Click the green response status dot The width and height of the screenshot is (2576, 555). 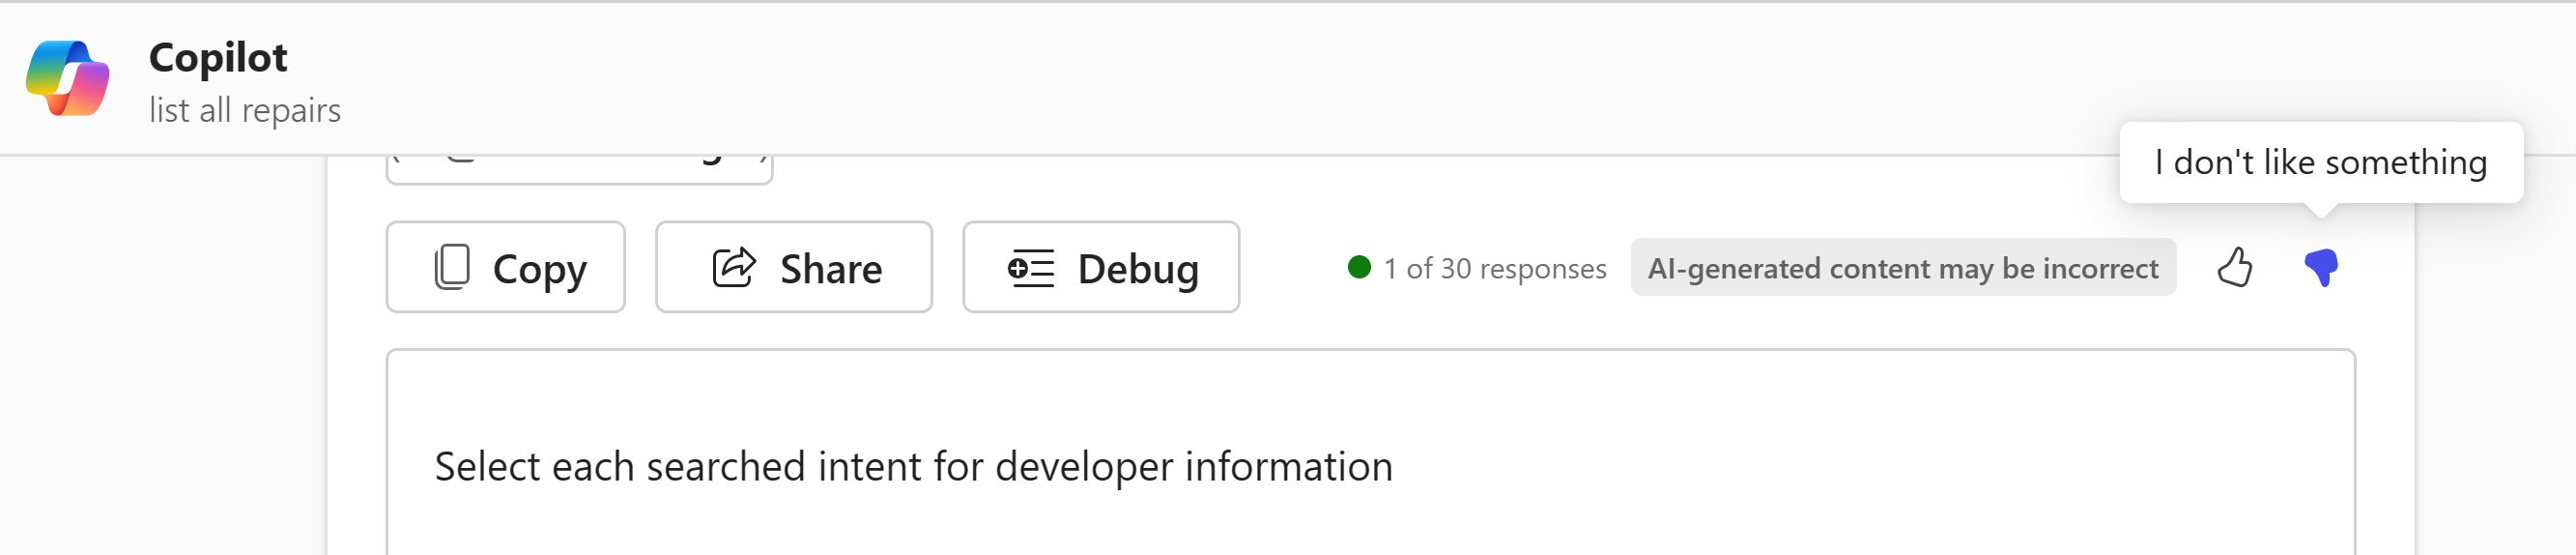pyautogui.click(x=1359, y=267)
